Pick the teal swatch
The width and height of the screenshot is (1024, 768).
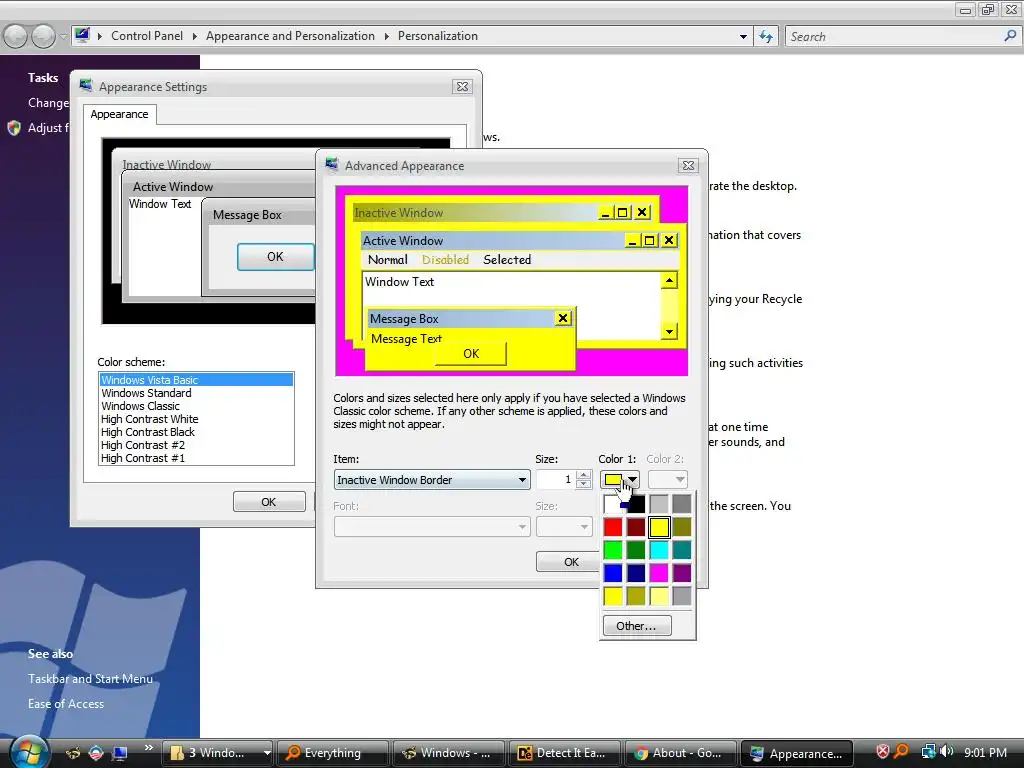(682, 550)
